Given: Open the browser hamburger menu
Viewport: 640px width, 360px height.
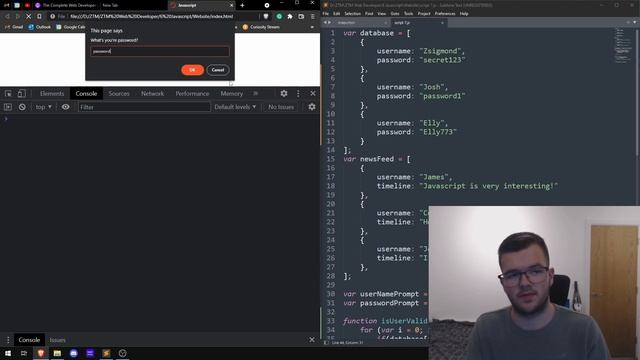Looking at the screenshot, I should (x=313, y=16).
